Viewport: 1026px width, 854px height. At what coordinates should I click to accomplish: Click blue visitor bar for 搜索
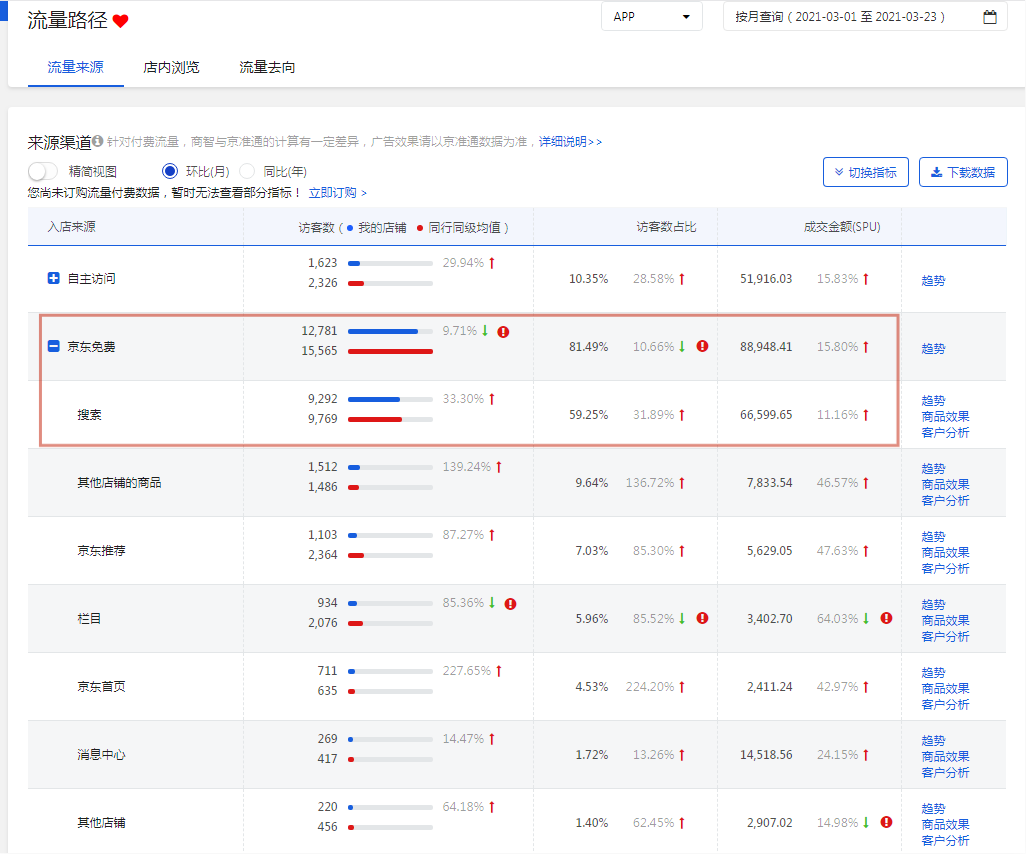coord(374,399)
